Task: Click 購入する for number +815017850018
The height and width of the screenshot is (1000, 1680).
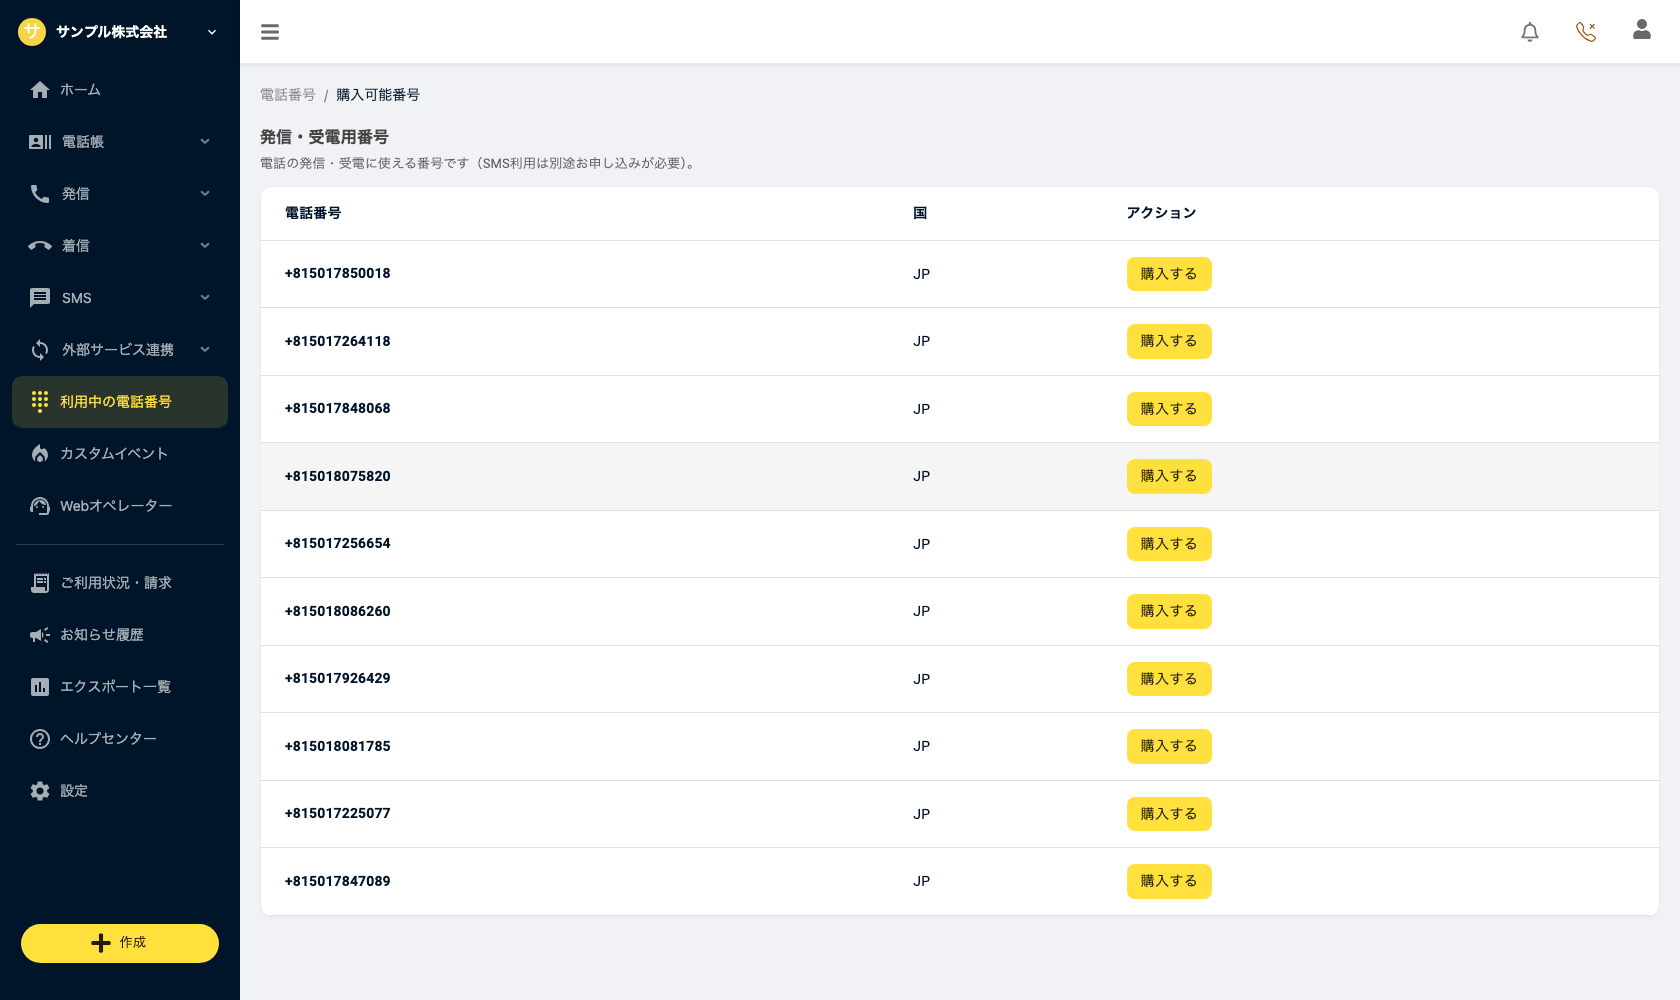Action: click(x=1169, y=274)
